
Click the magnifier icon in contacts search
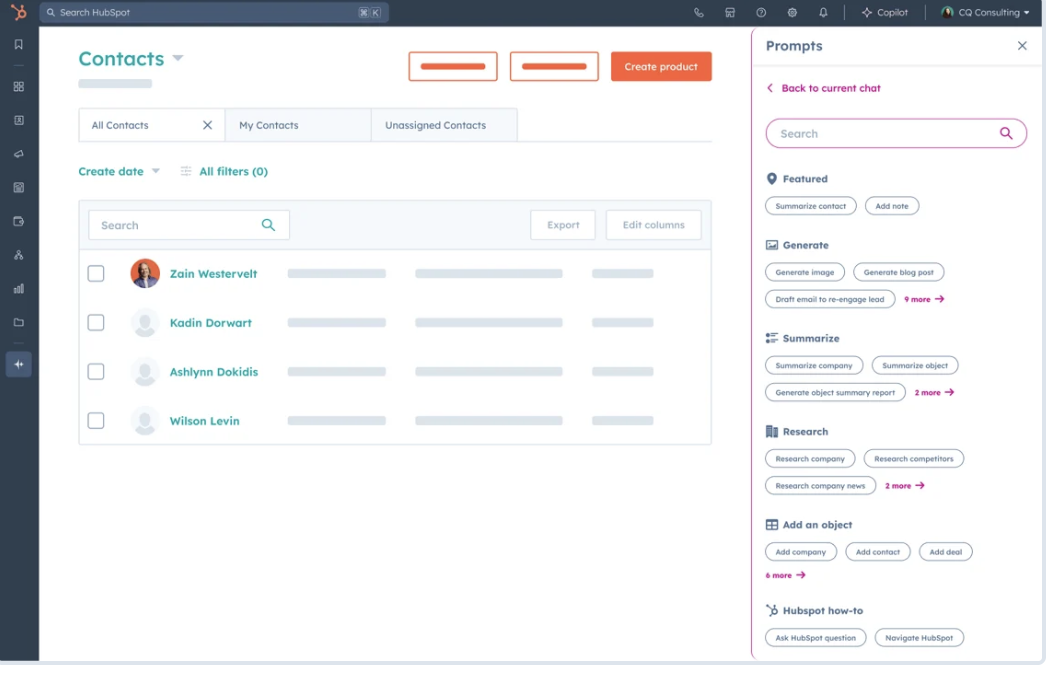point(269,226)
